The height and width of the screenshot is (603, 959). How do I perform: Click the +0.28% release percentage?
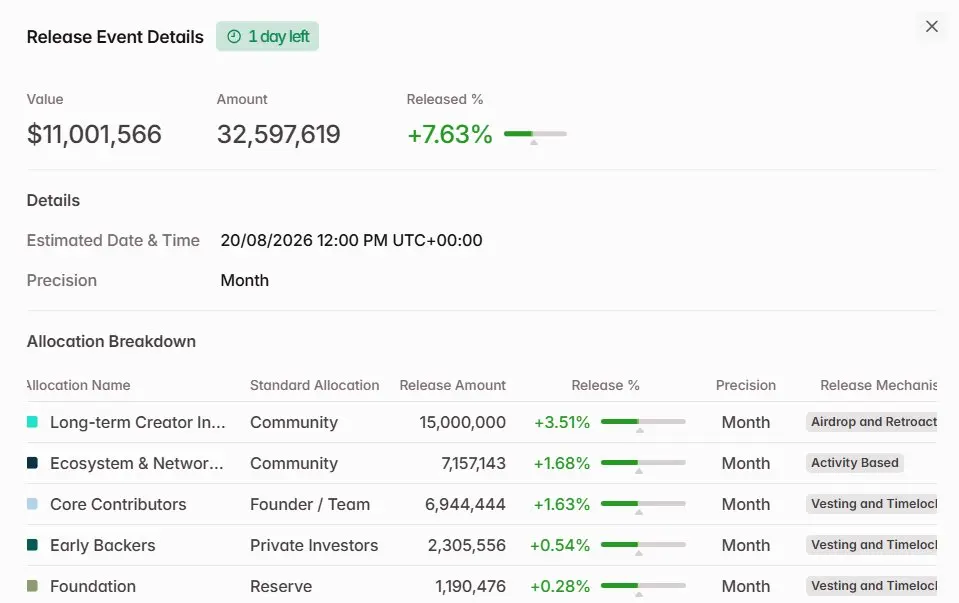(x=560, y=586)
